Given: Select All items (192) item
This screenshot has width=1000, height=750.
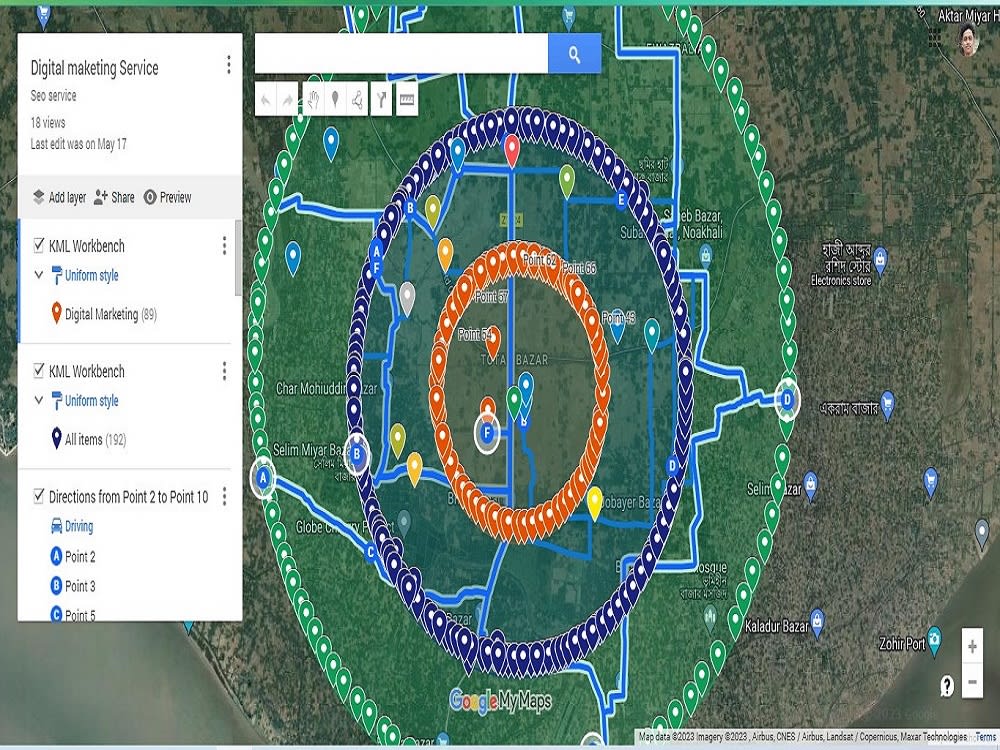Looking at the screenshot, I should coord(88,439).
